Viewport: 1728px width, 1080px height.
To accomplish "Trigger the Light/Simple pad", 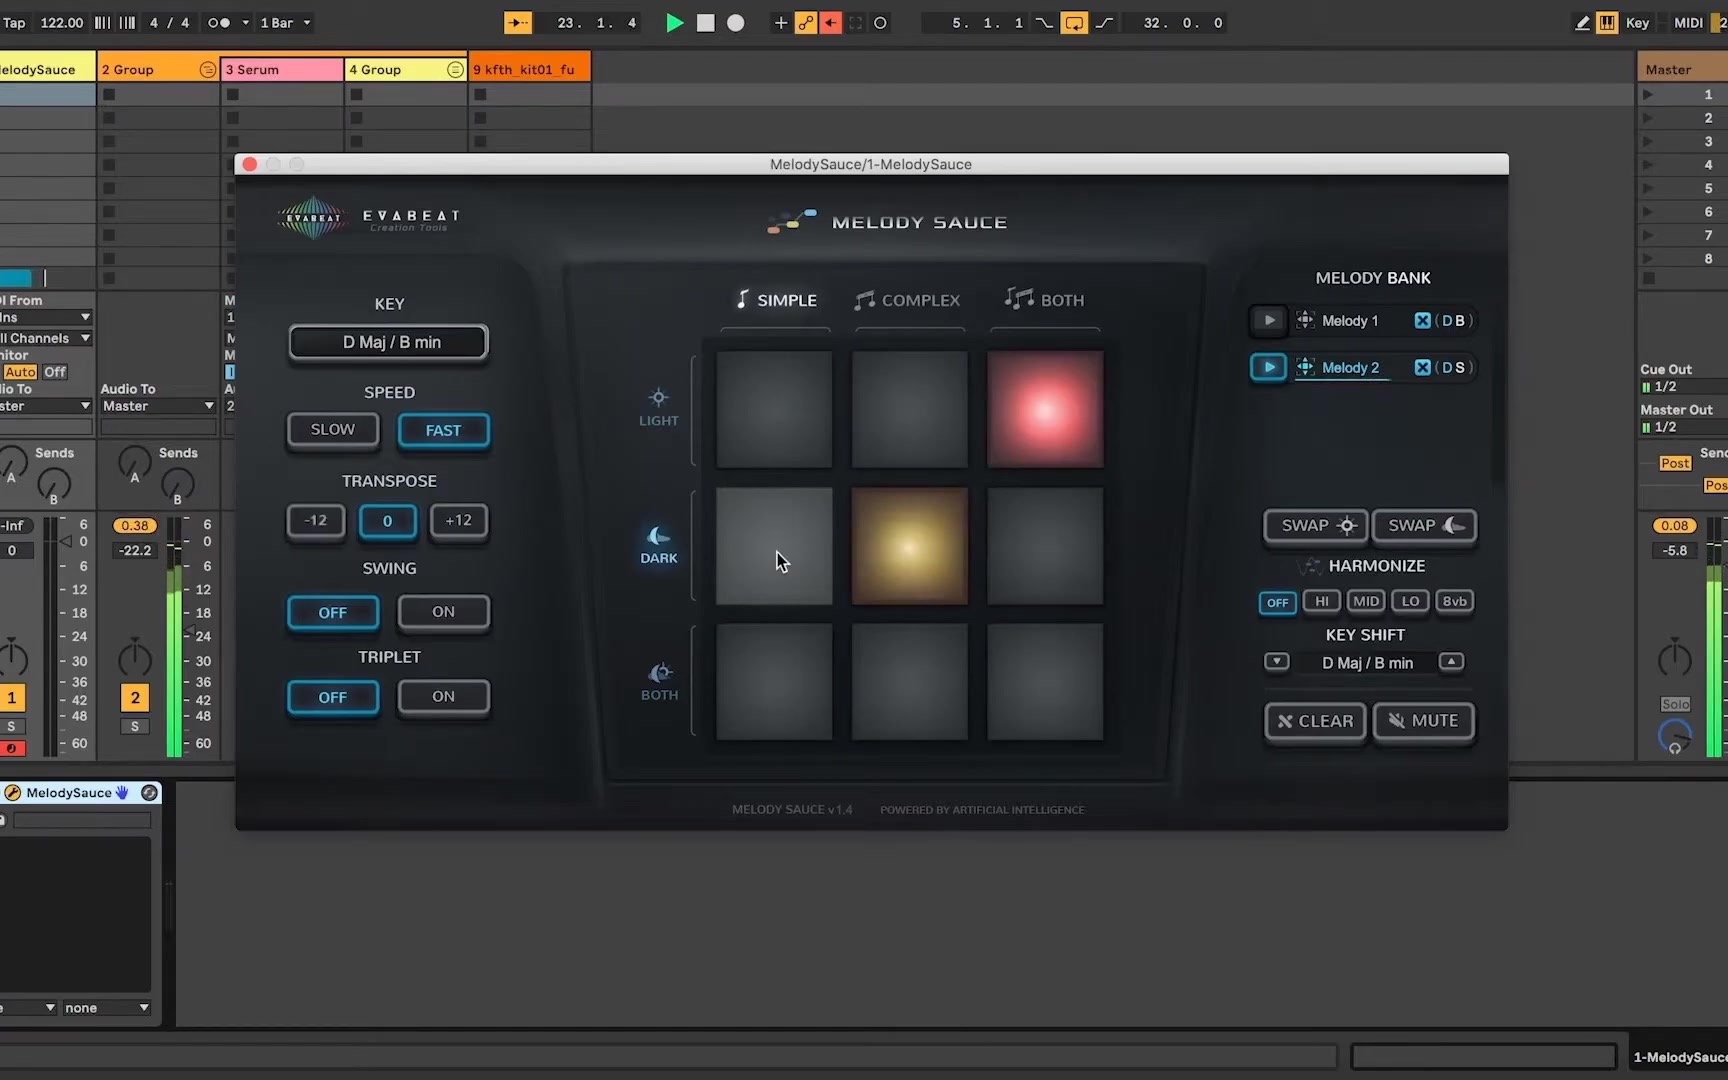I will click(774, 409).
